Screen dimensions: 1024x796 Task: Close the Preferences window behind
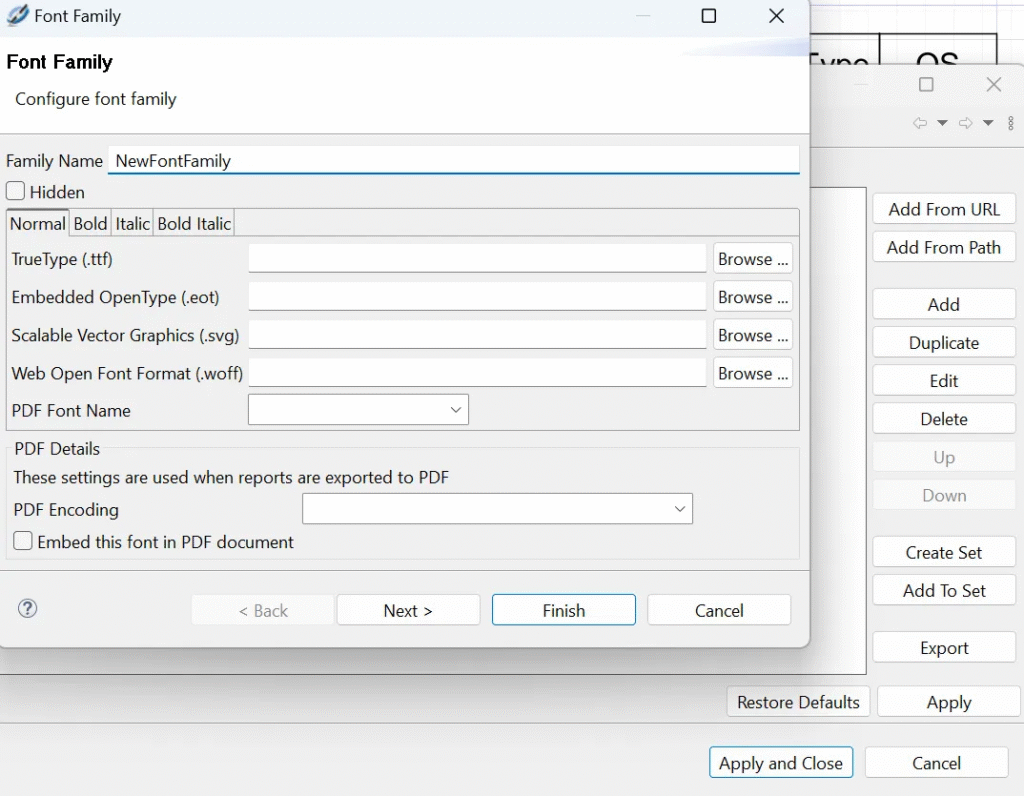993,84
